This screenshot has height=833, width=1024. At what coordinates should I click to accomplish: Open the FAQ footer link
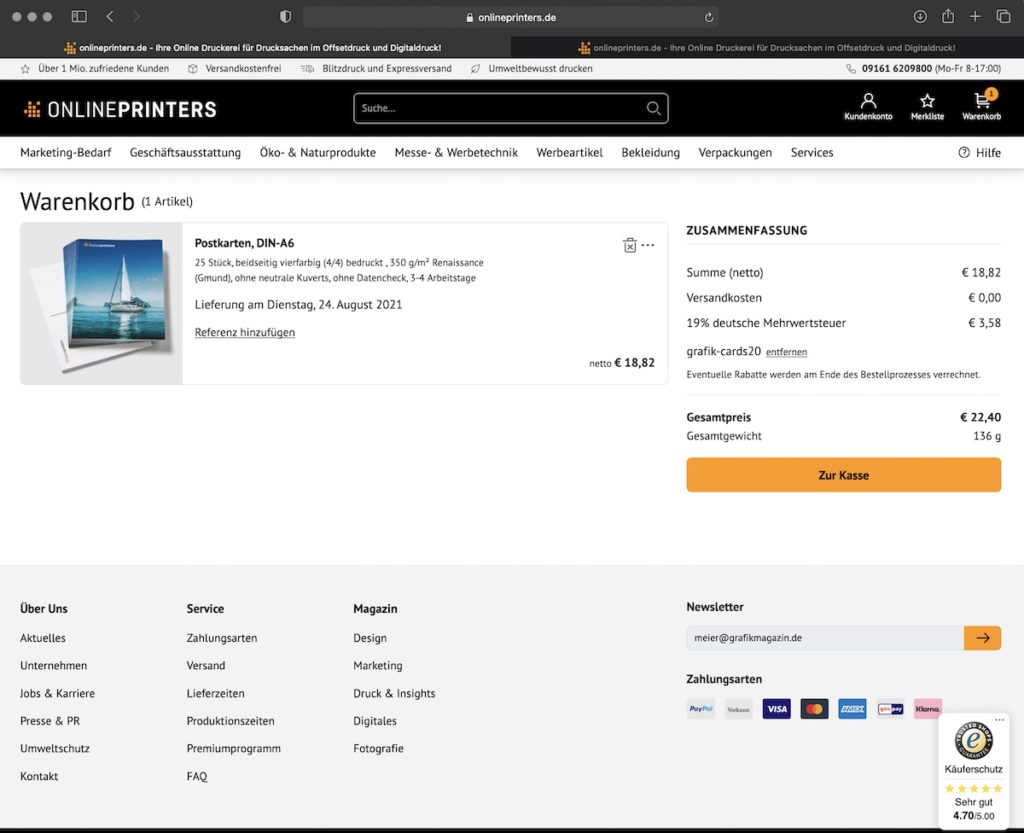197,776
